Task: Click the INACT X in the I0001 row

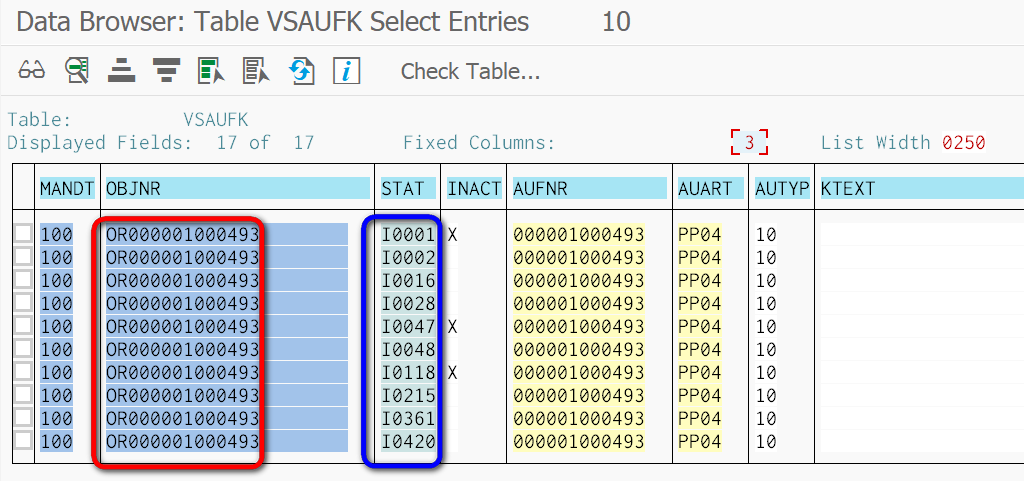Action: 453,234
